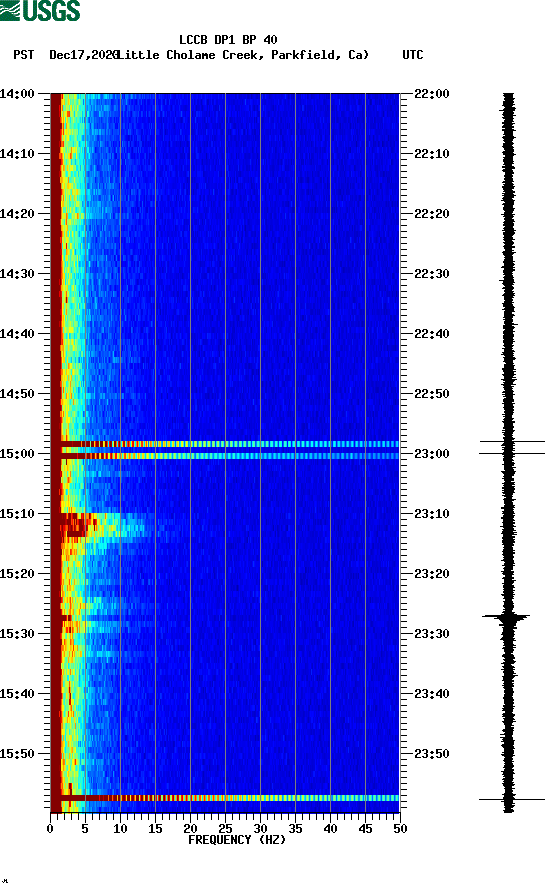The image size is (552, 892).
Task: Click the 15 Hz frequency tick label
Action: [x=155, y=829]
